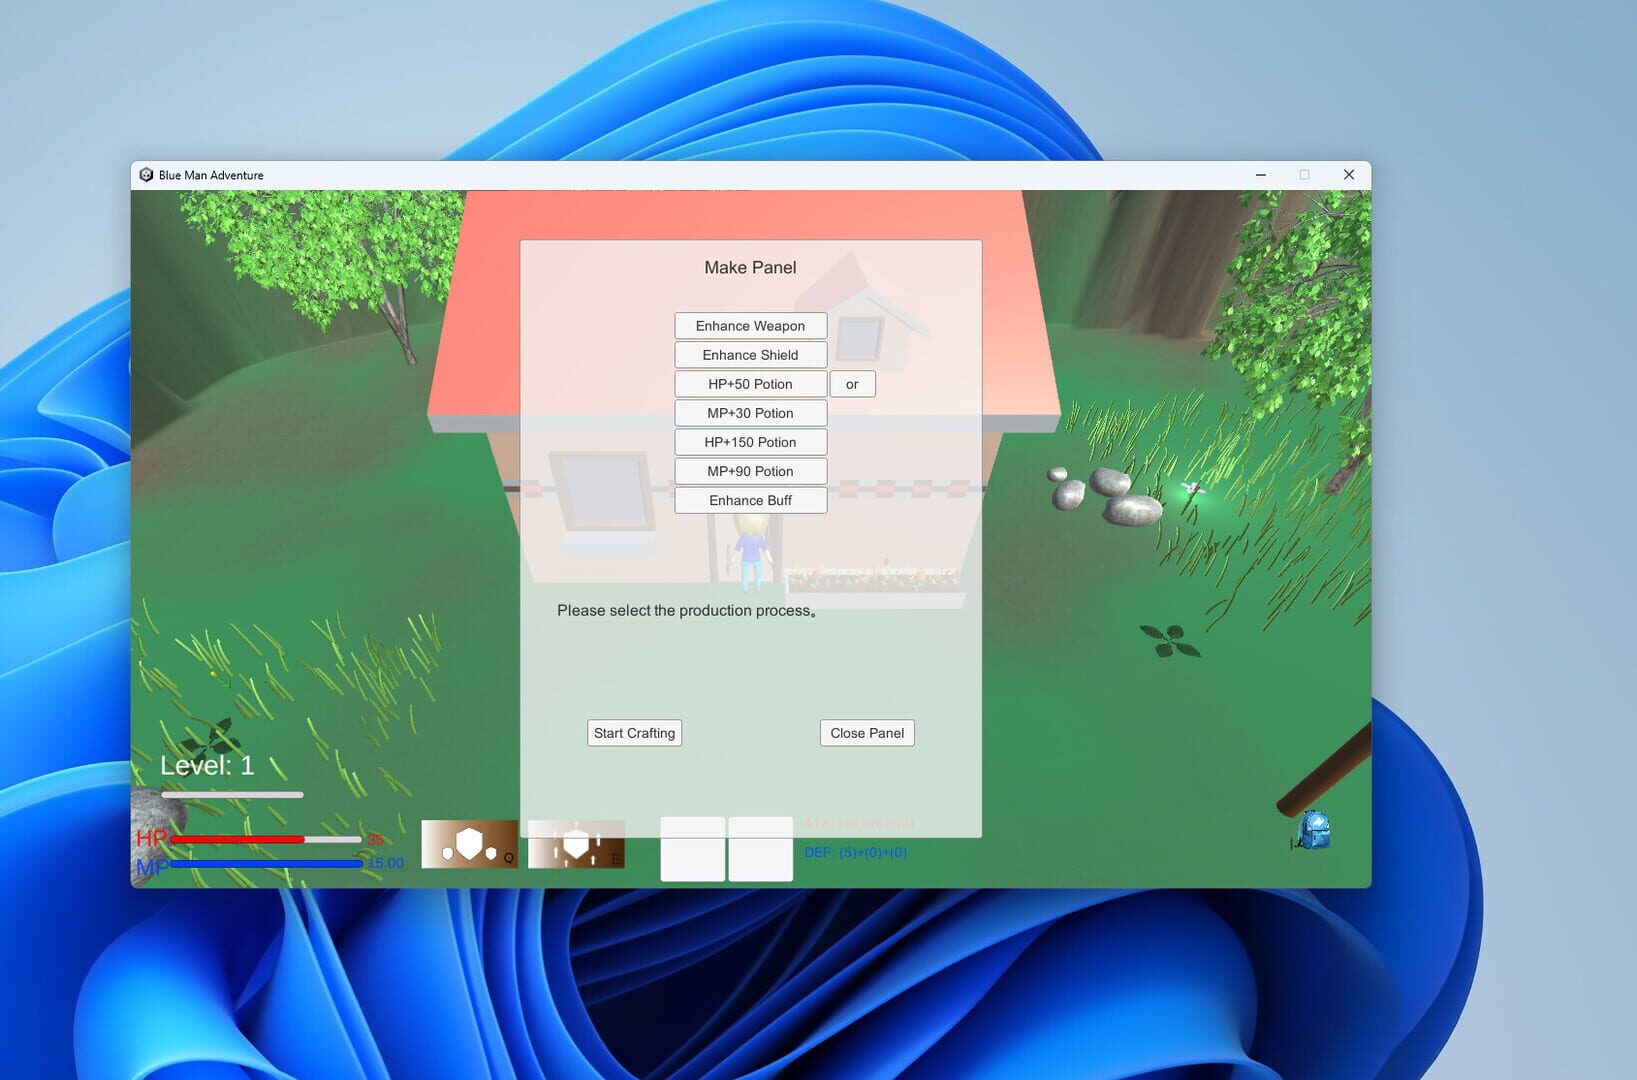Select Enhance Buff option
Image resolution: width=1637 pixels, height=1080 pixels.
tap(750, 500)
